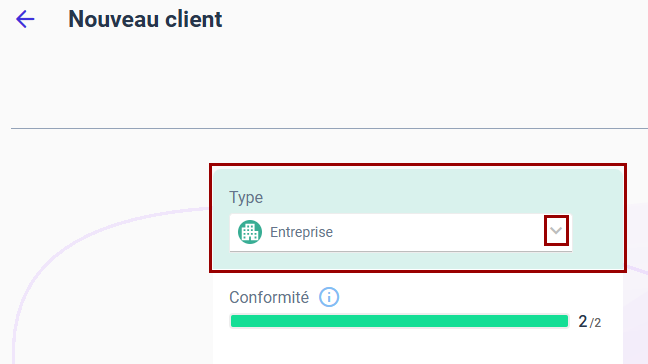648x364 pixels.
Task: Open the Entreprise type selector field
Action: point(400,233)
